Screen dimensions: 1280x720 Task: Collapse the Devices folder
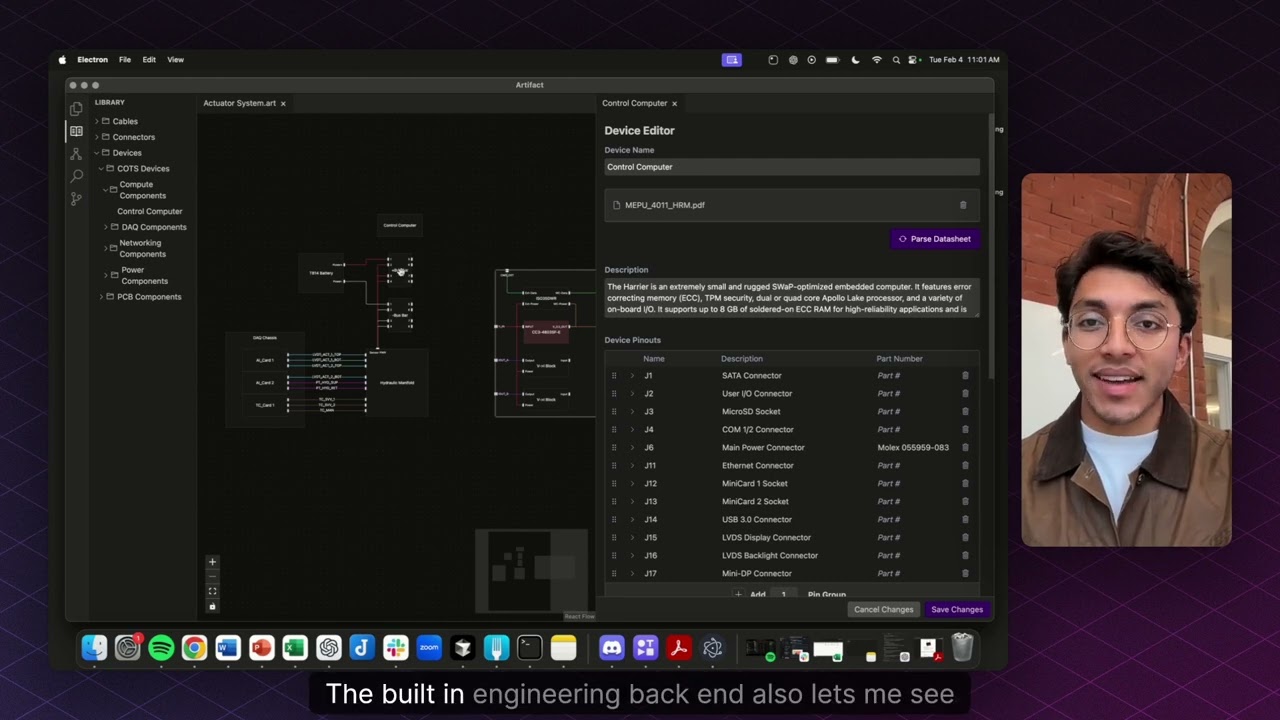[97, 153]
